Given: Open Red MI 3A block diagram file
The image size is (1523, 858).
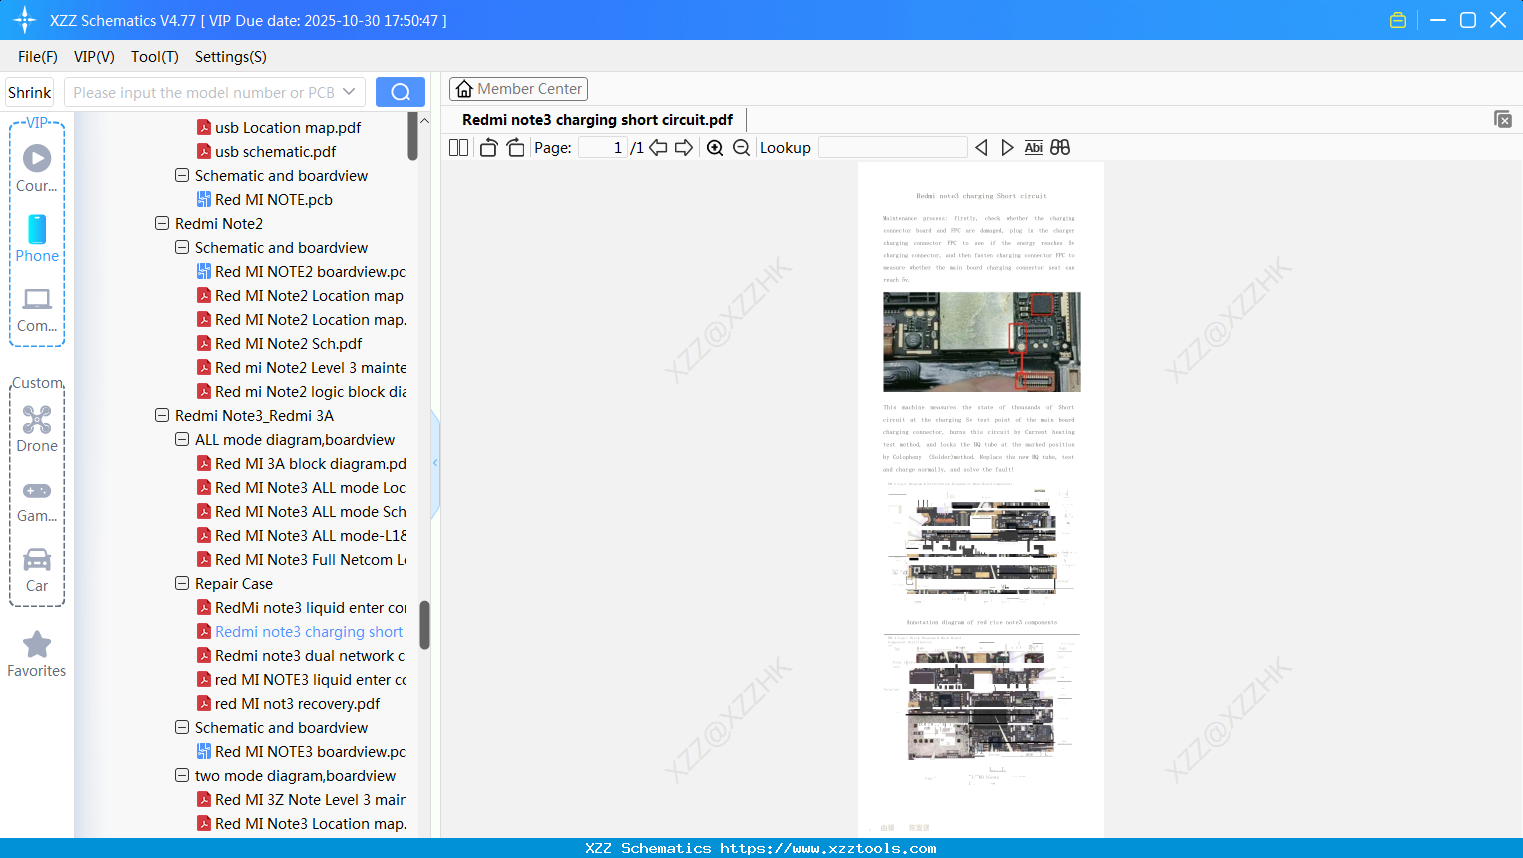Looking at the screenshot, I should point(301,464).
